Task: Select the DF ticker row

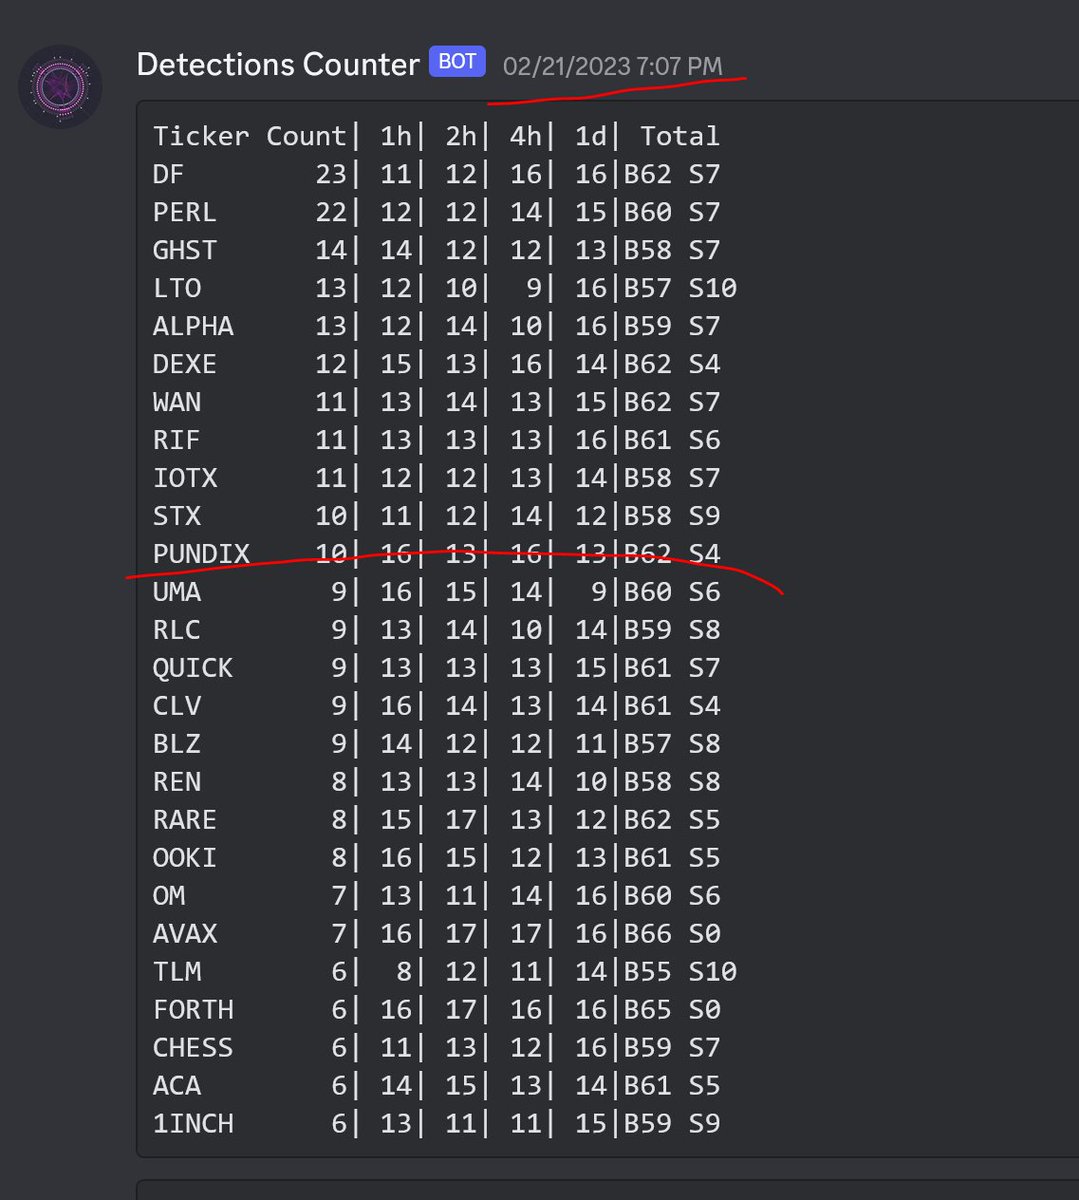Action: pyautogui.click(x=436, y=174)
